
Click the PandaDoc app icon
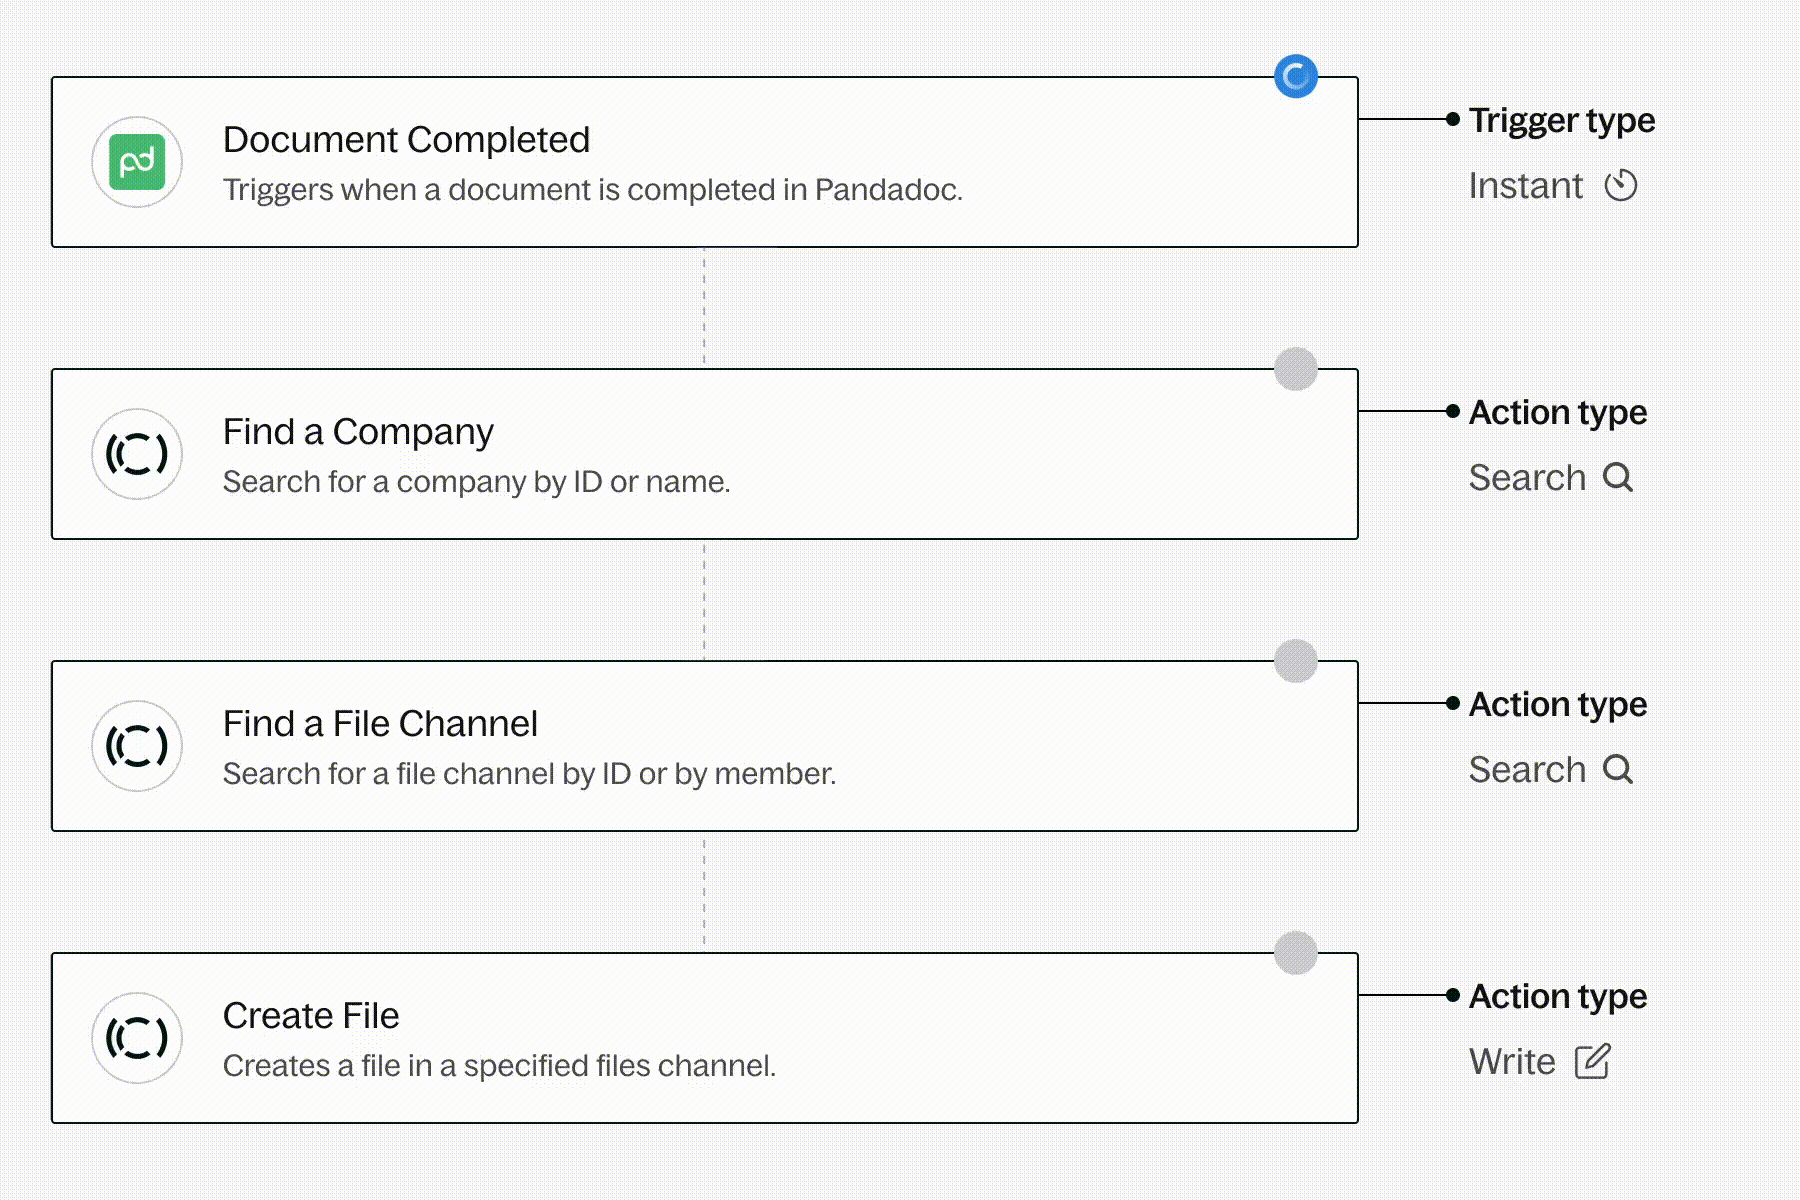pyautogui.click(x=137, y=162)
